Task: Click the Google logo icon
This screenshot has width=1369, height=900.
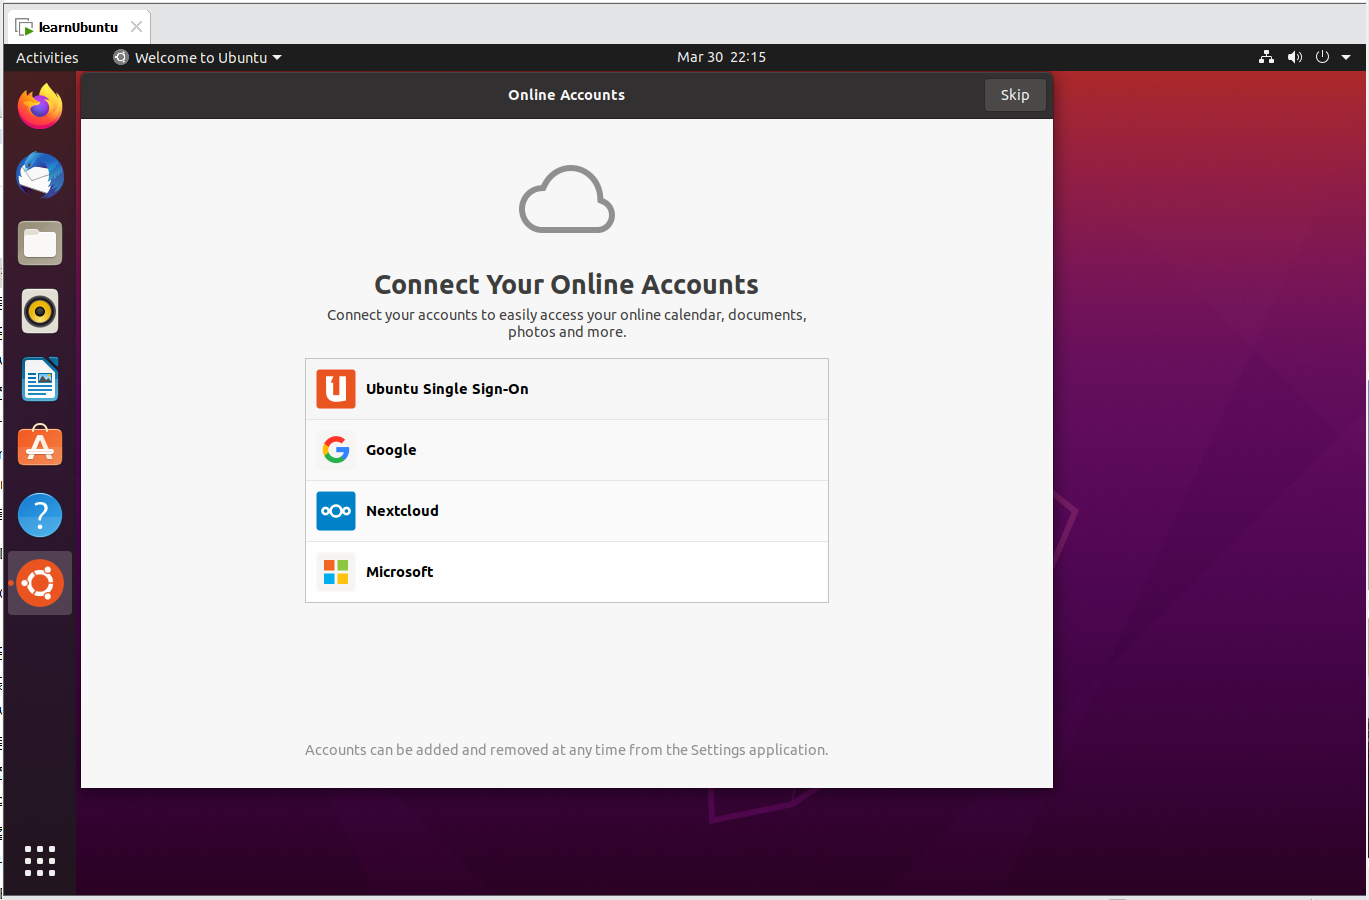Action: click(x=336, y=450)
